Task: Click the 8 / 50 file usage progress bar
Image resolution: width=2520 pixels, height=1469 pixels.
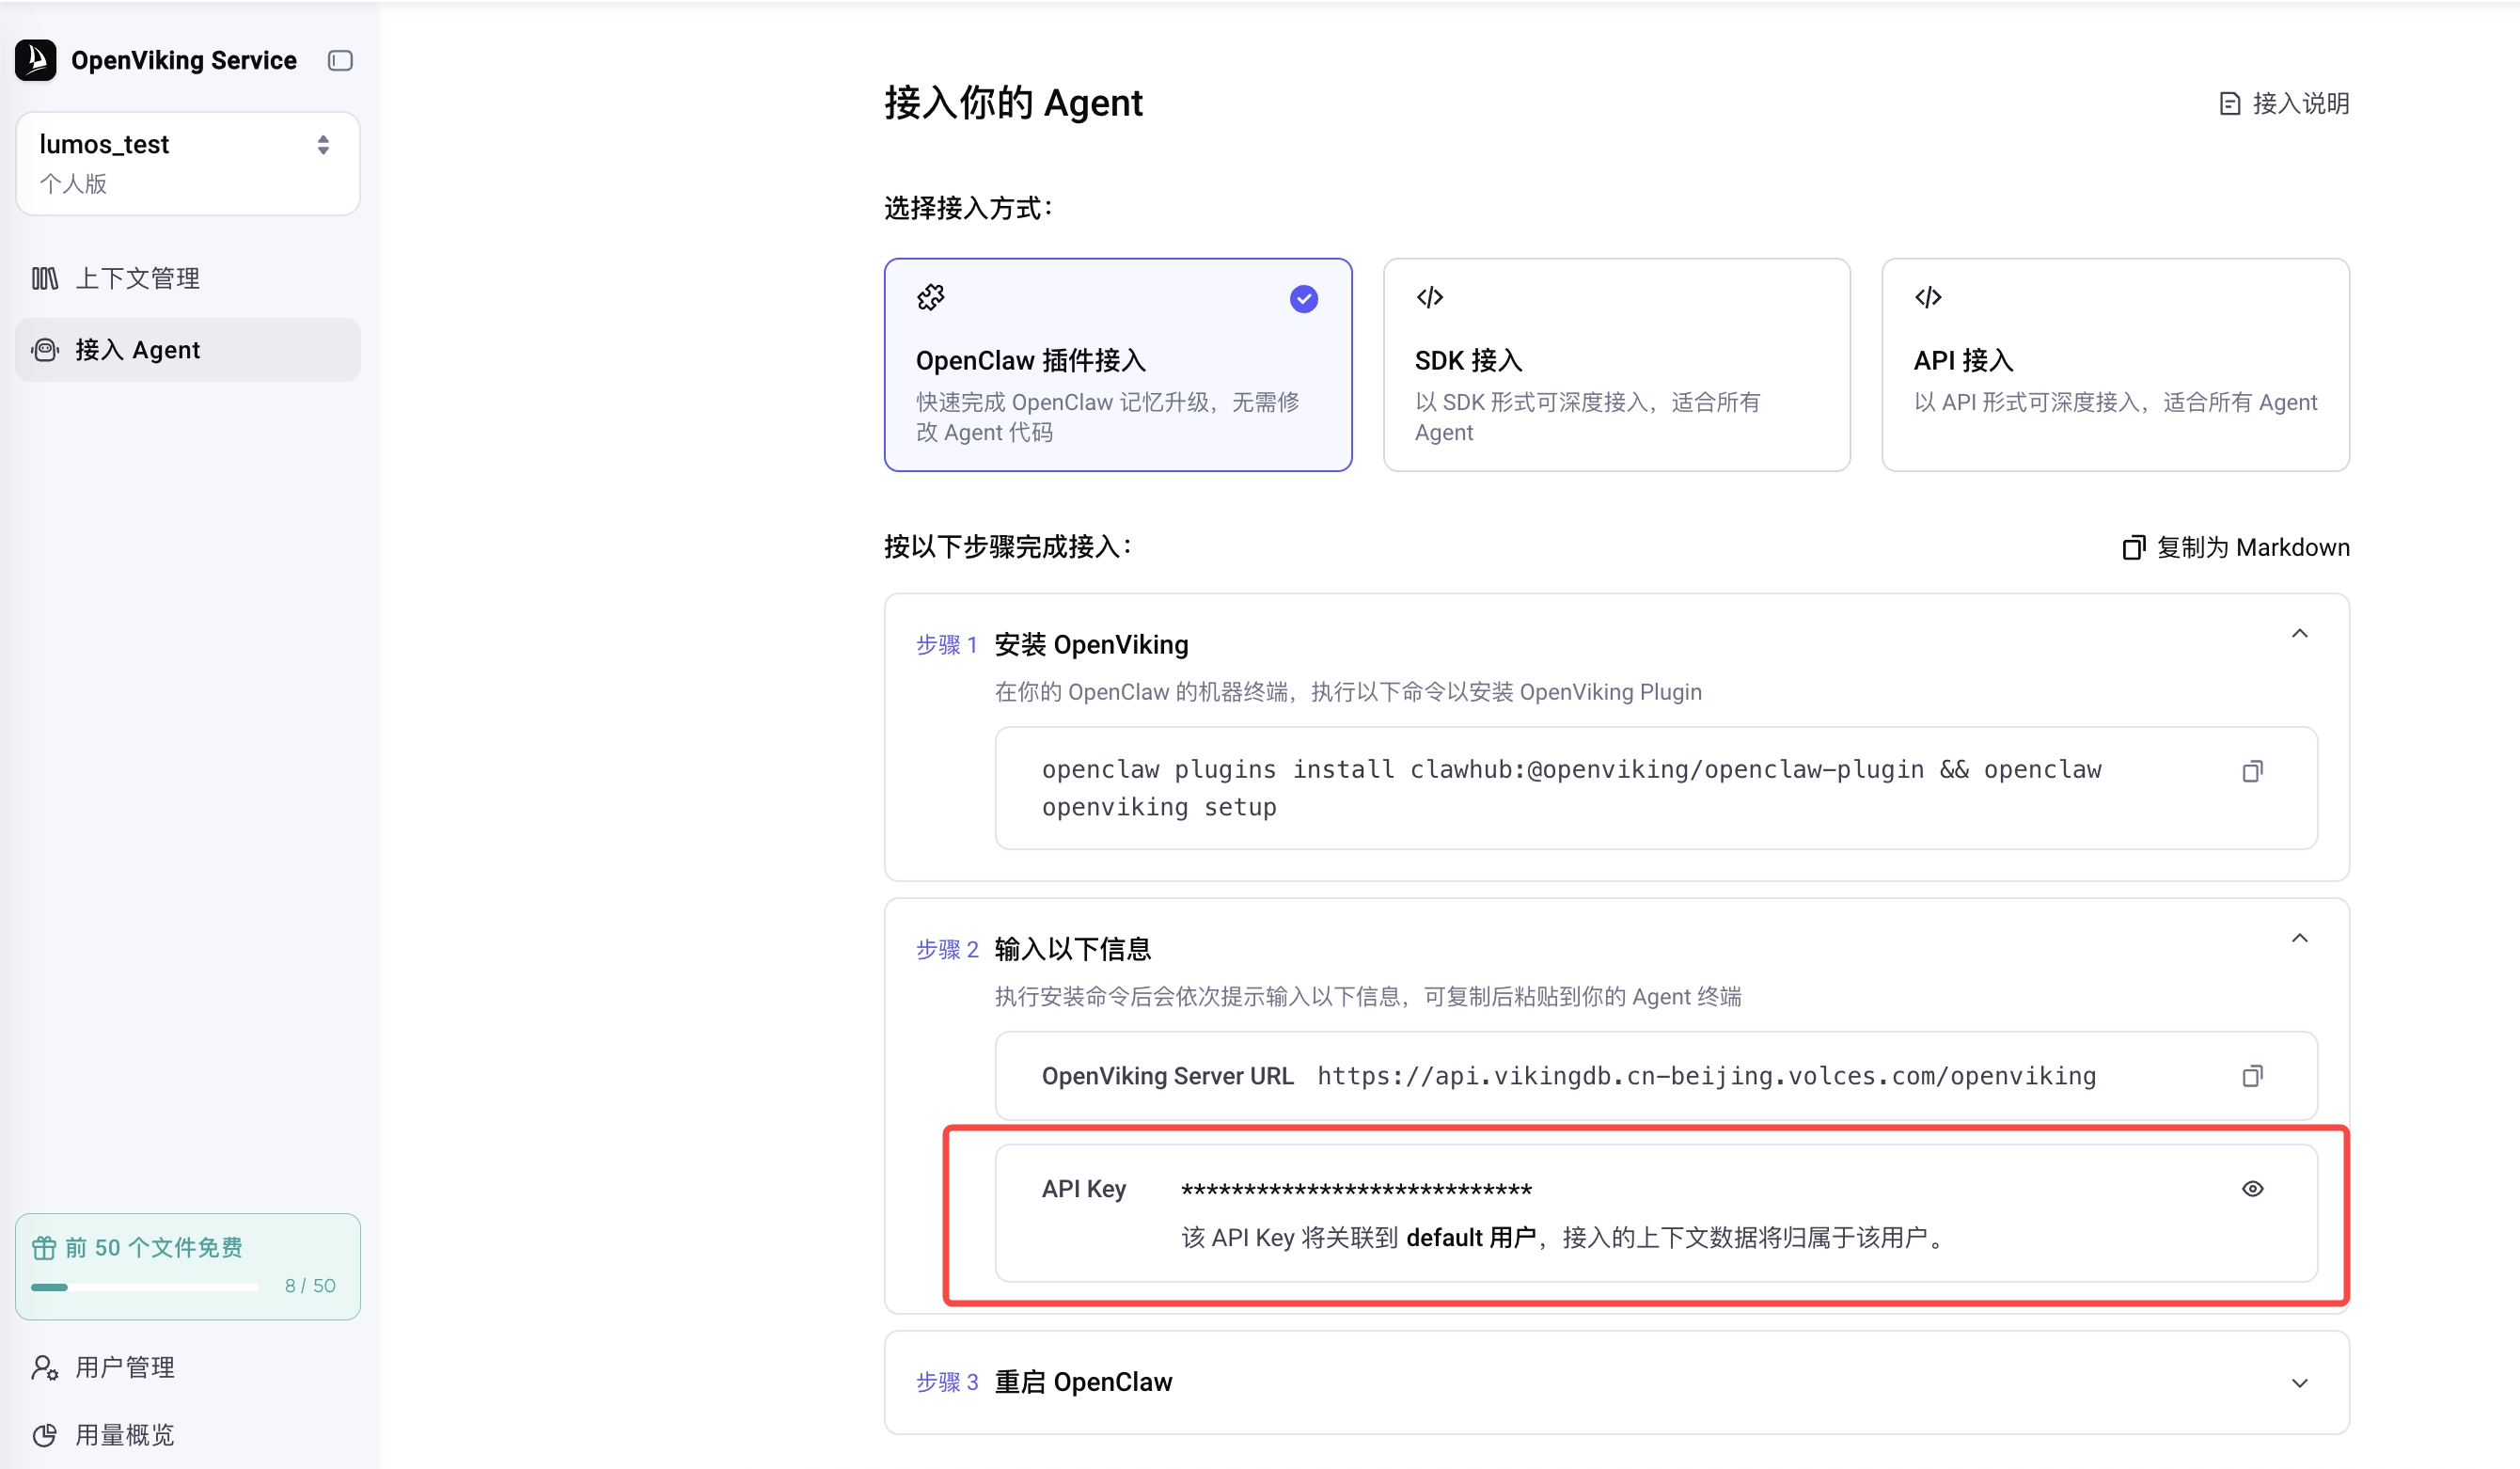Action: 145,1287
